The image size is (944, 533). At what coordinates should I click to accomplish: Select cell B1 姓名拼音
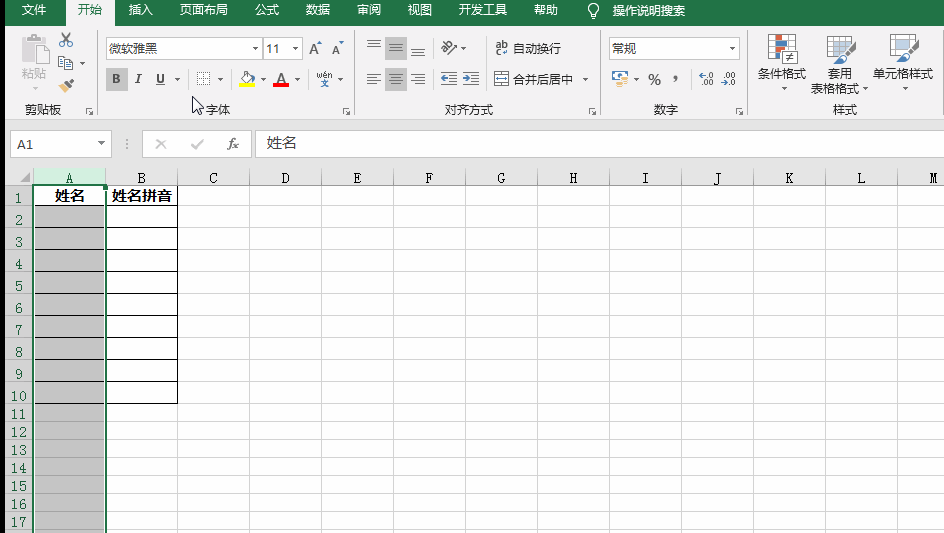[x=141, y=196]
